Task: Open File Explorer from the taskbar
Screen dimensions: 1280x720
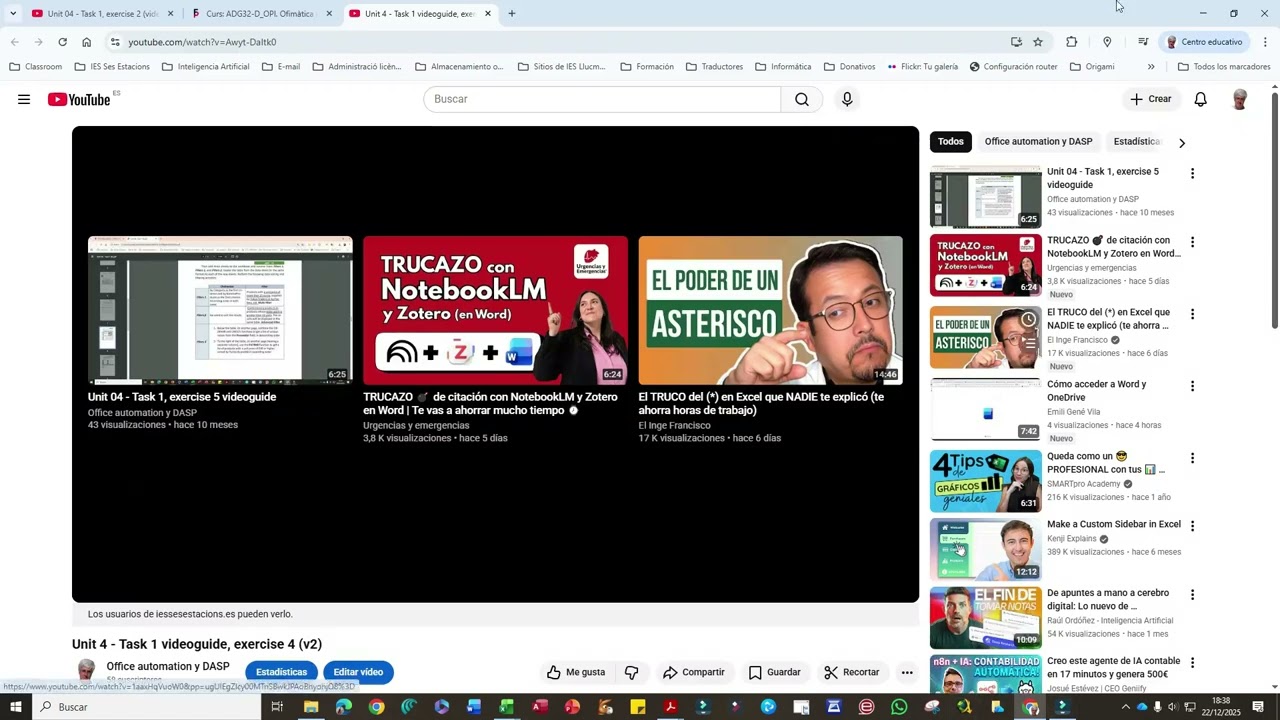Action: 311,707
